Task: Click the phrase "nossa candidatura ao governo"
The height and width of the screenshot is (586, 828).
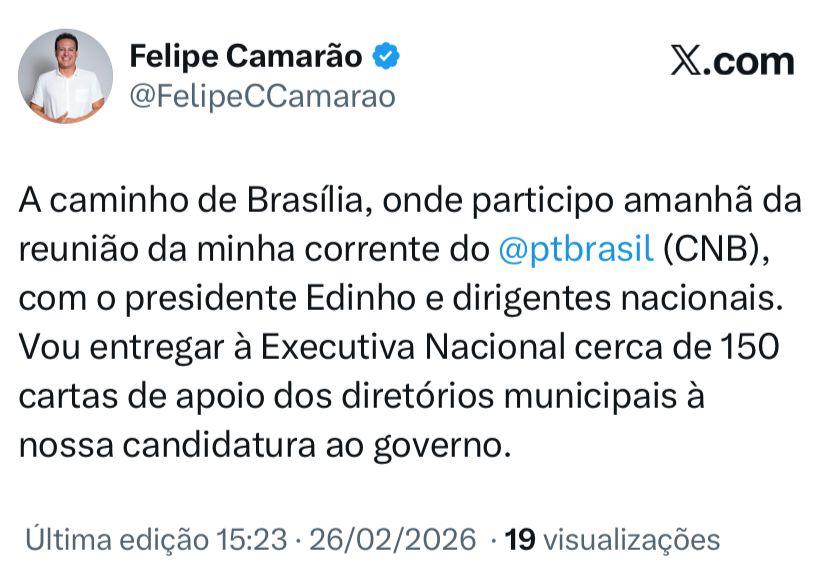Action: tap(265, 443)
